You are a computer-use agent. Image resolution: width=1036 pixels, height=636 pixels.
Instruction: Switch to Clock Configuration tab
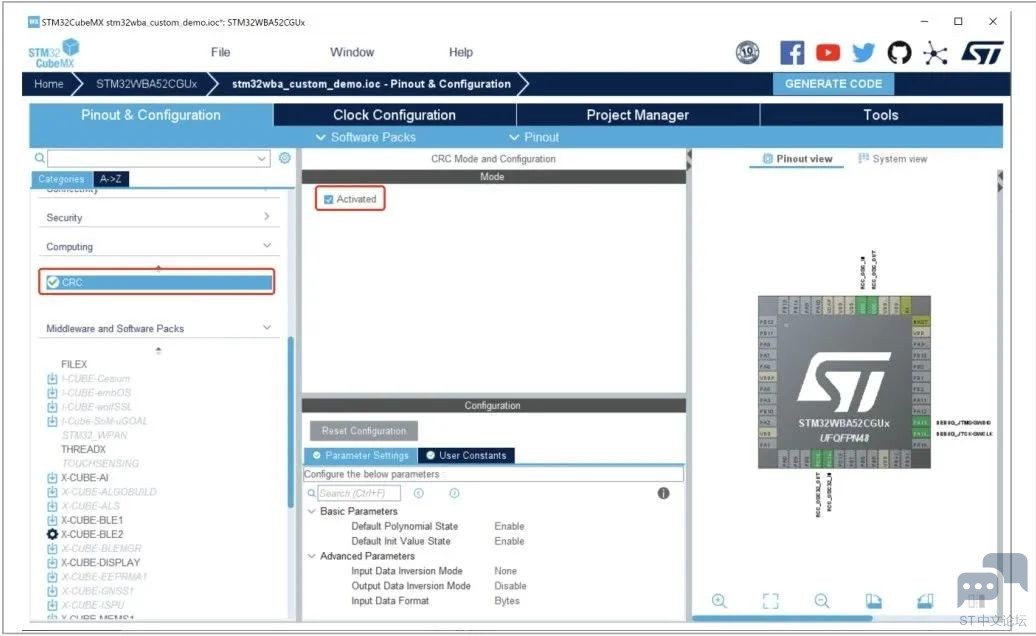coord(394,115)
